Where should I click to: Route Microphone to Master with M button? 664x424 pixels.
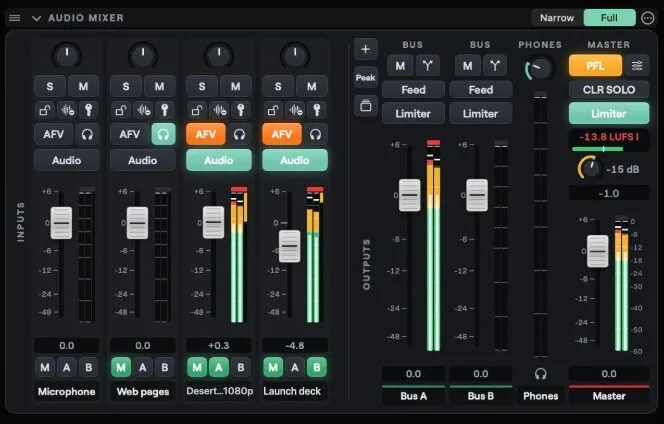coord(45,367)
